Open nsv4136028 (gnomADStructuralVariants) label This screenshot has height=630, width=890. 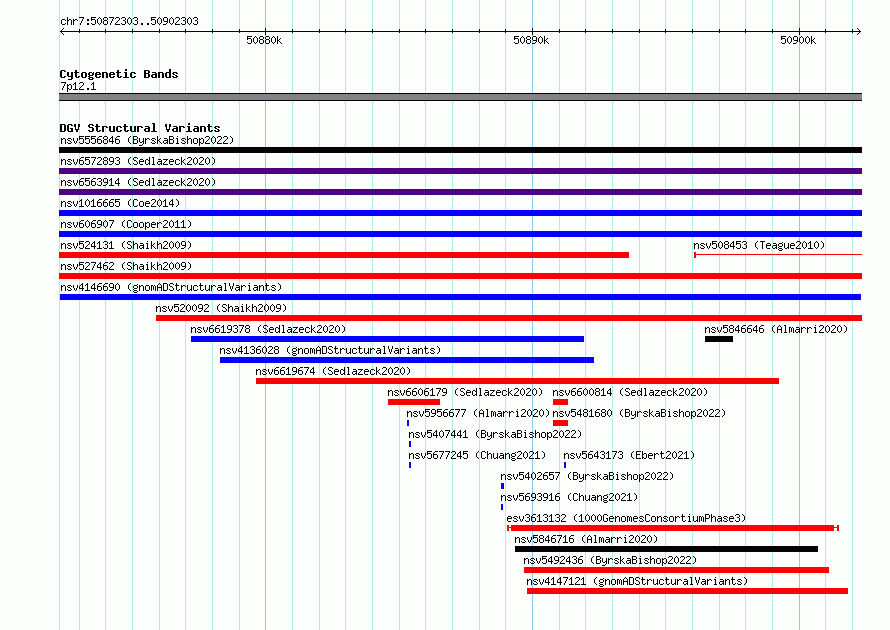[330, 350]
